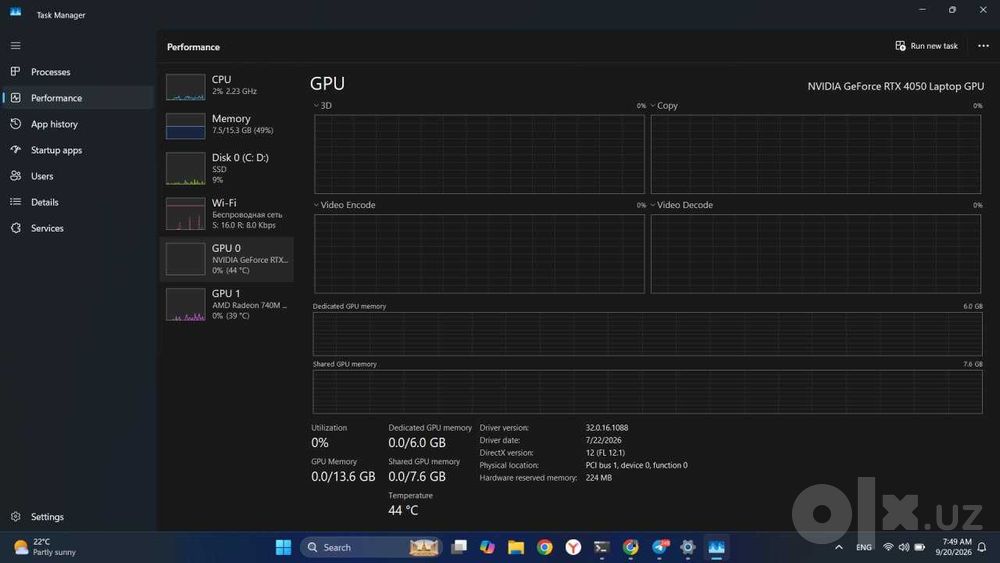Image resolution: width=1000 pixels, height=563 pixels.
Task: Click the NVIDIA GeForce RTX 4050 Laptop GPU title
Action: [895, 86]
